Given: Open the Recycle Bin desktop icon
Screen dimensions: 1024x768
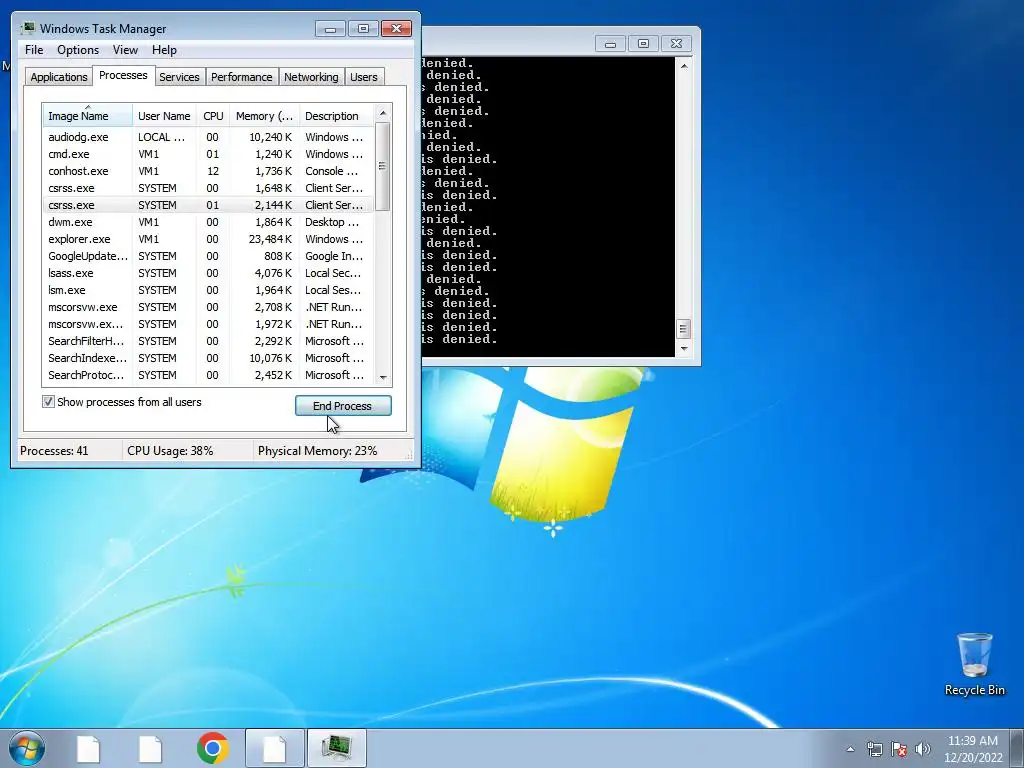Looking at the screenshot, I should coord(974,664).
